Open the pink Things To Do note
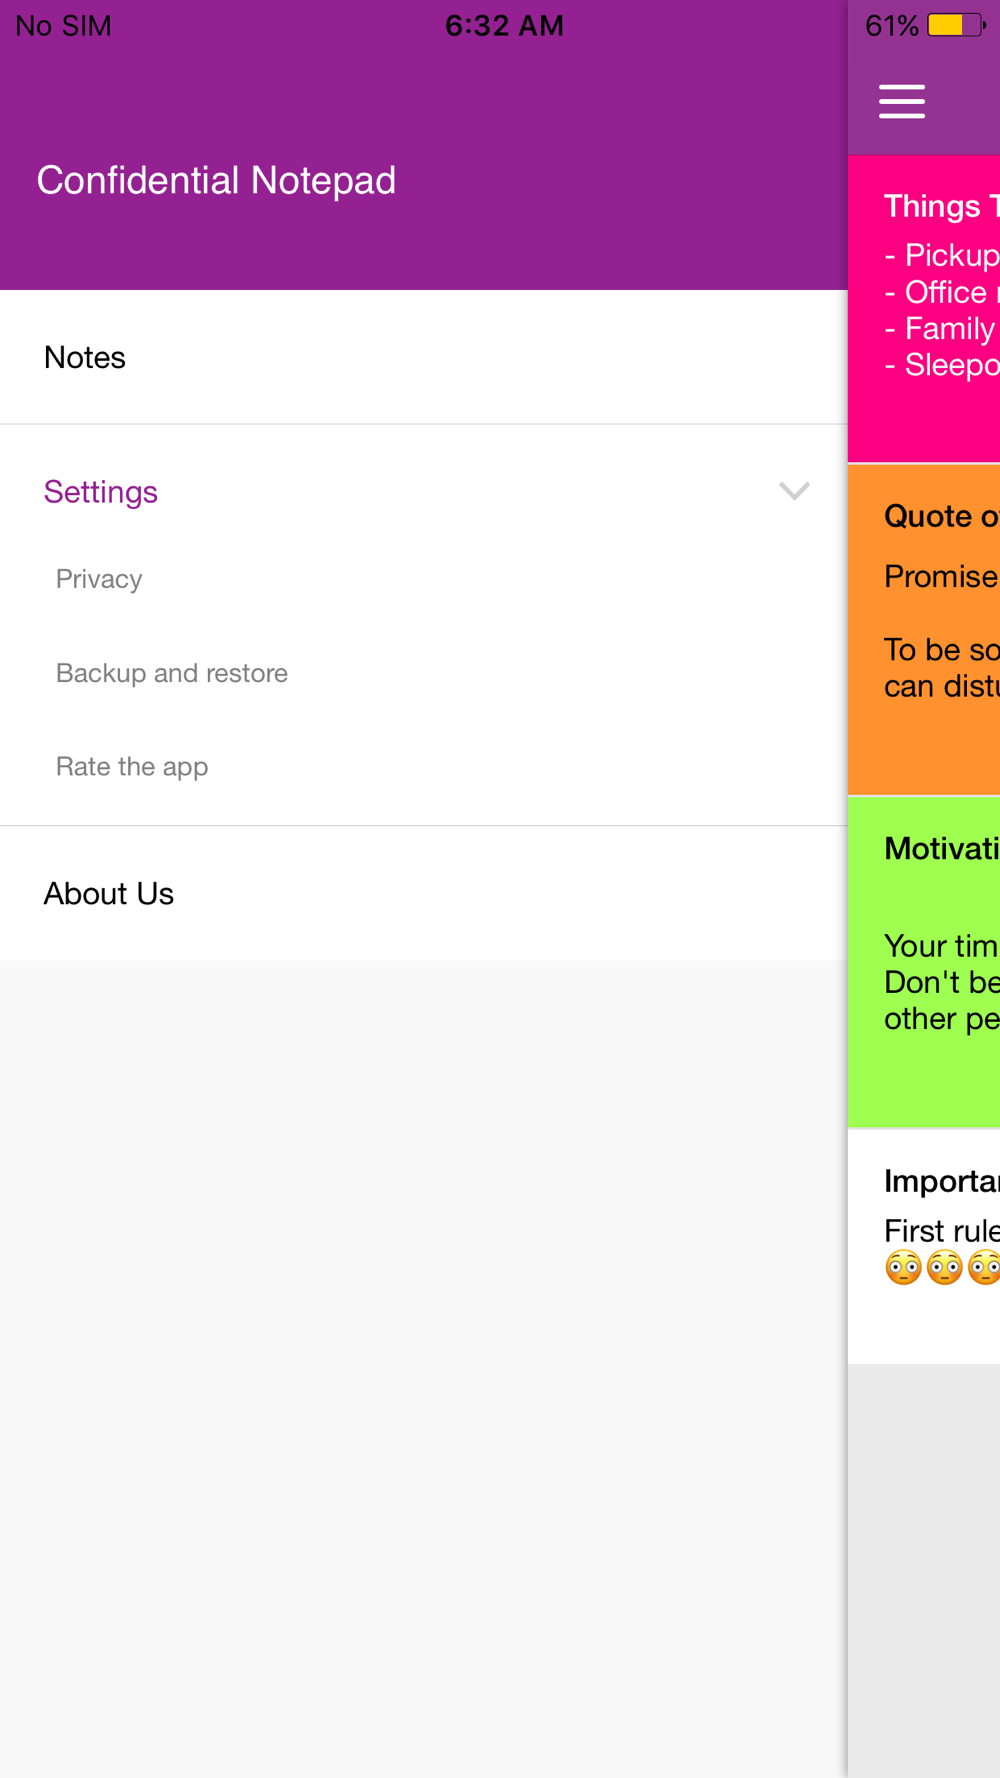Viewport: 1000px width, 1778px height. tap(924, 309)
